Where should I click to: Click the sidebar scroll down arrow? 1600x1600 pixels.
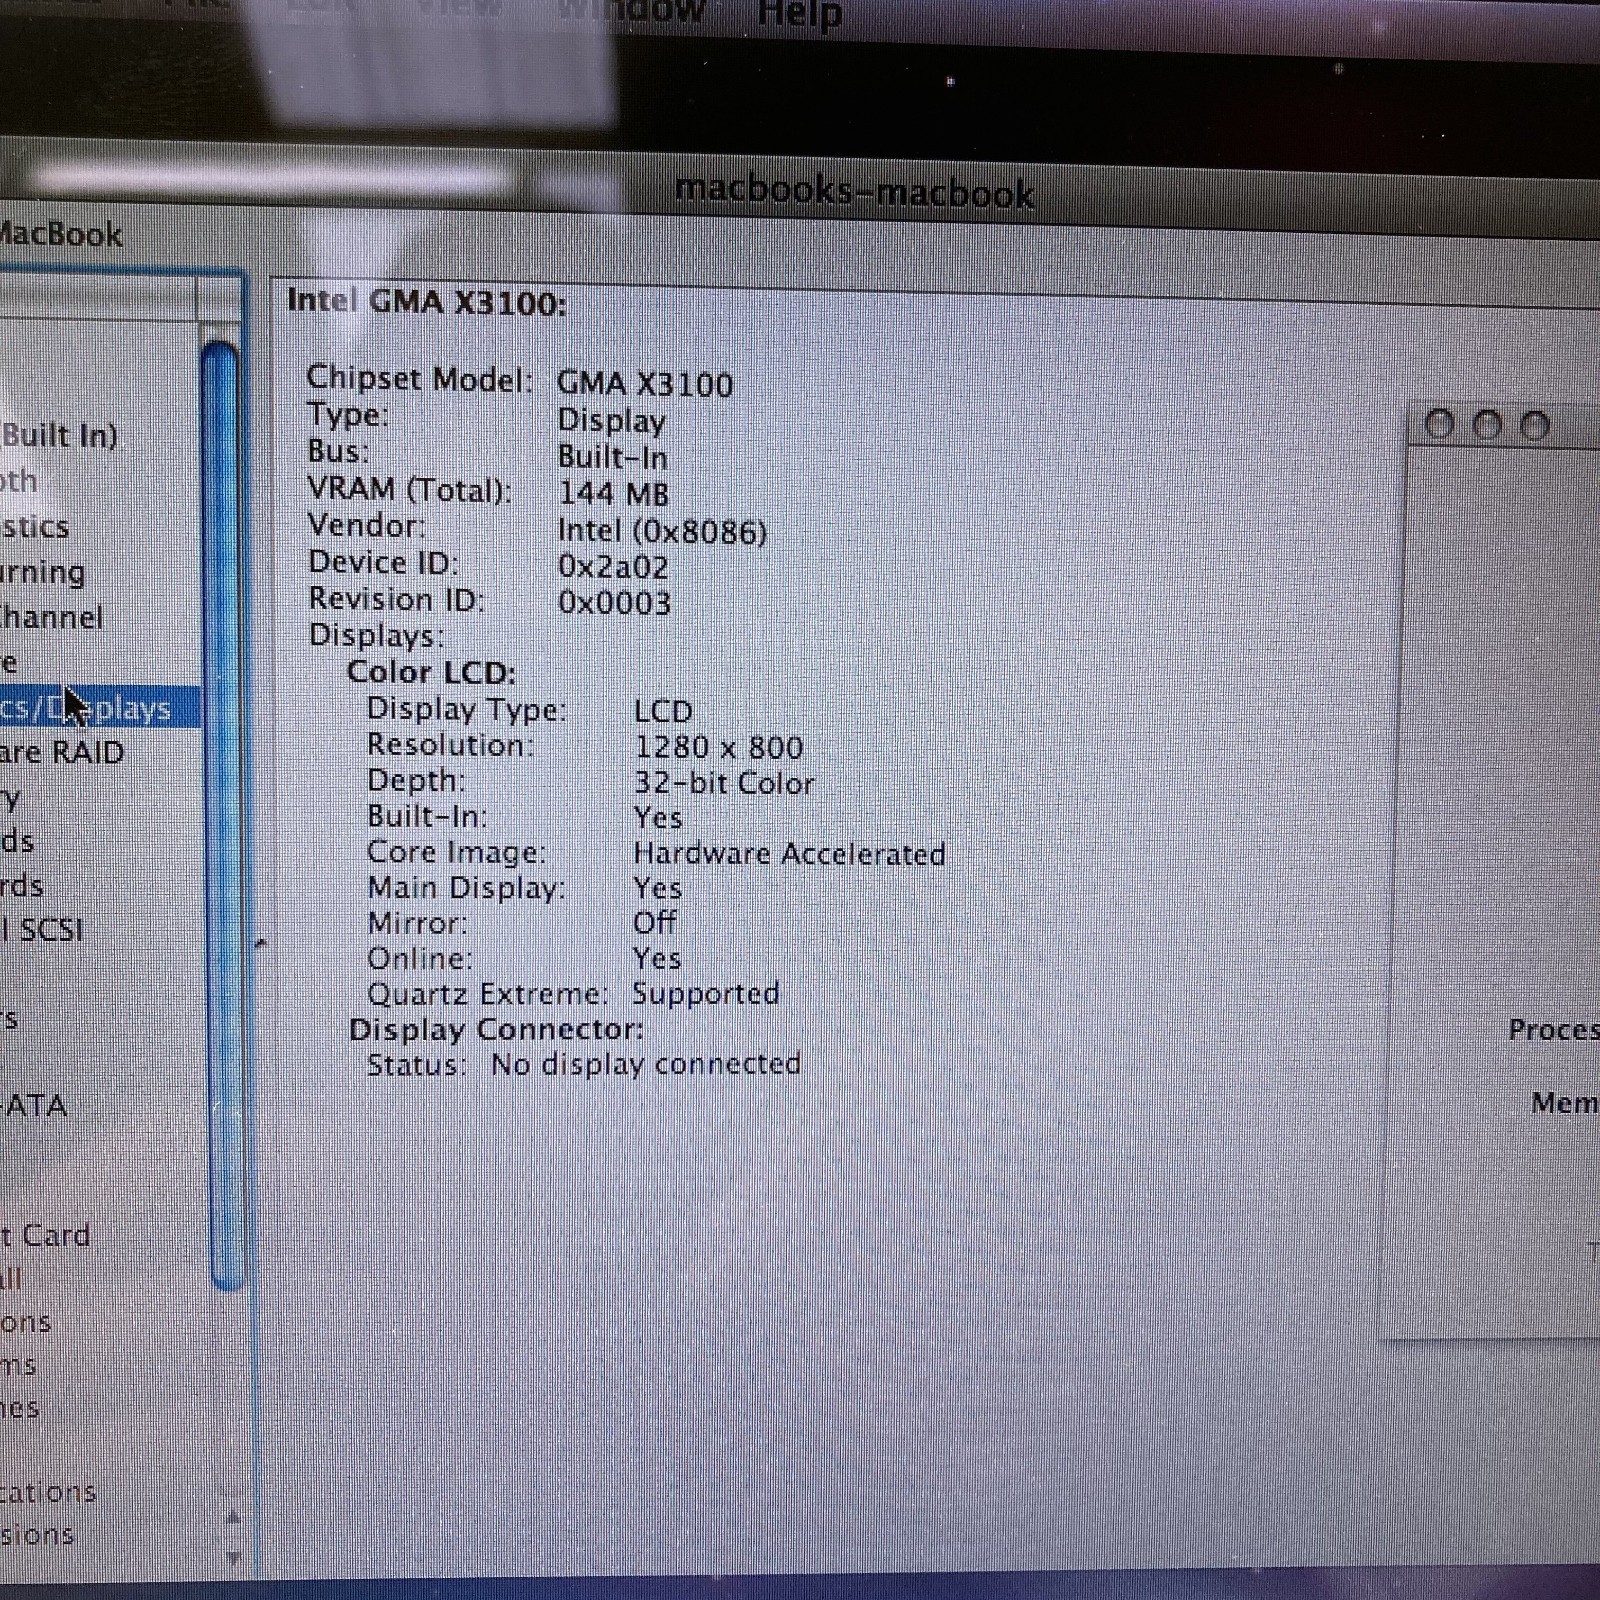pyautogui.click(x=233, y=1558)
